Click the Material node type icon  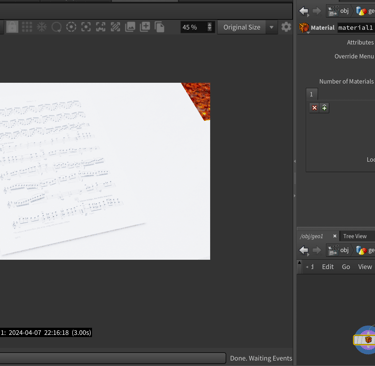pyautogui.click(x=304, y=28)
